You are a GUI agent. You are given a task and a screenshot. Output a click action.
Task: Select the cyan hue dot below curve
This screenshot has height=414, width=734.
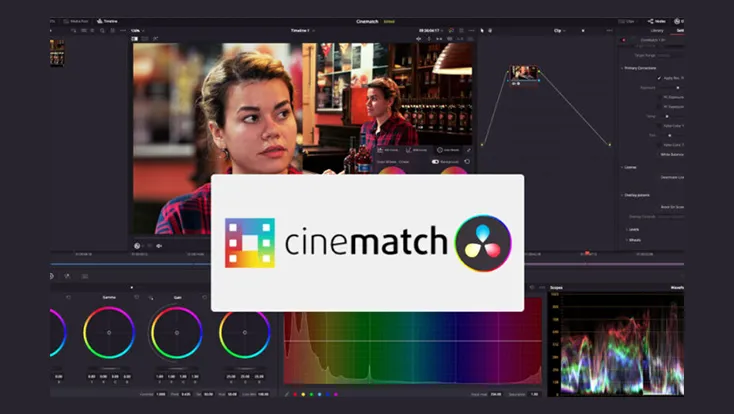pyautogui.click(x=320, y=394)
